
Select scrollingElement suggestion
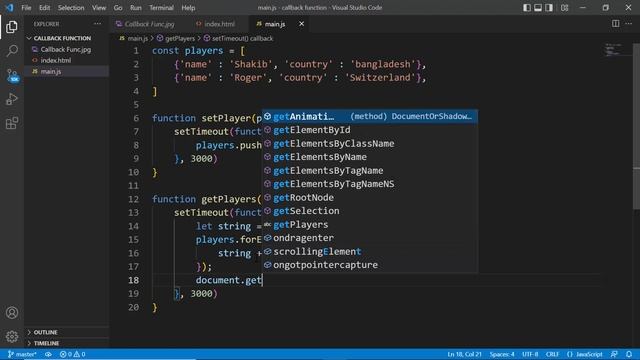[x=370, y=251]
